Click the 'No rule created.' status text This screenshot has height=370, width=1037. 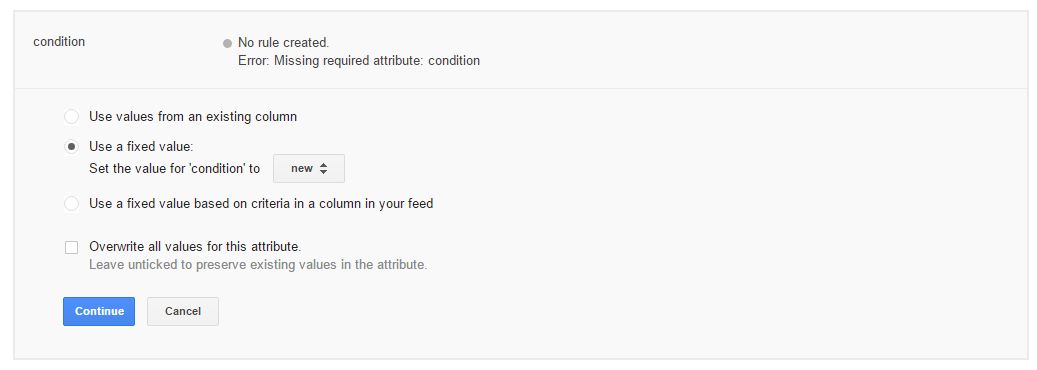pos(283,42)
